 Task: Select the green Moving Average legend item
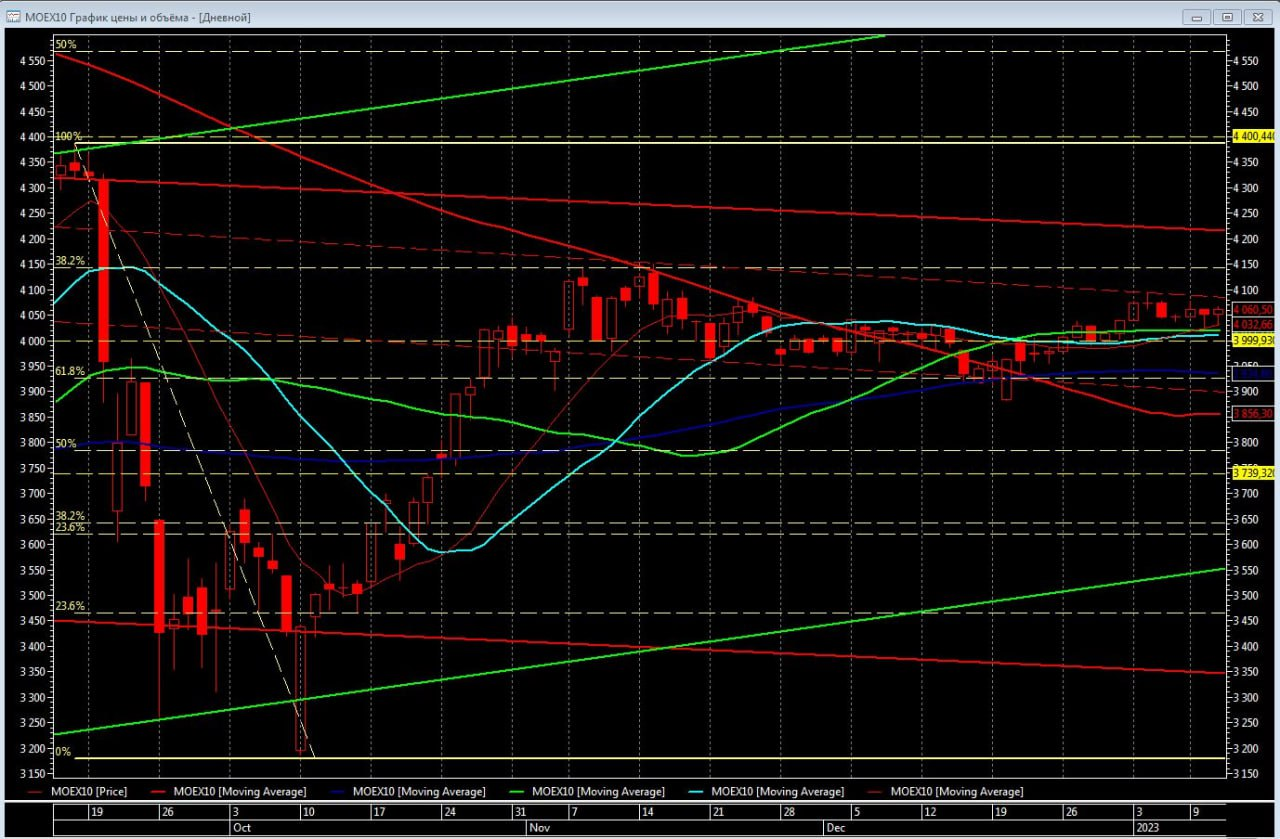[x=598, y=791]
